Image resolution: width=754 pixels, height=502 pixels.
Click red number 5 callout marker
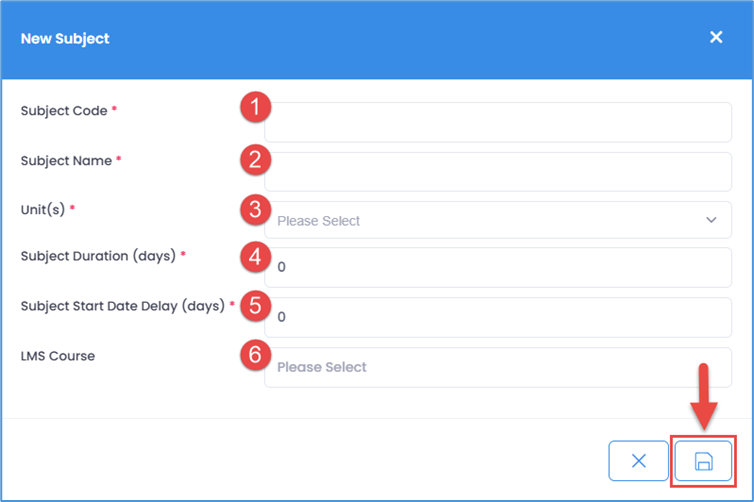coord(256,305)
